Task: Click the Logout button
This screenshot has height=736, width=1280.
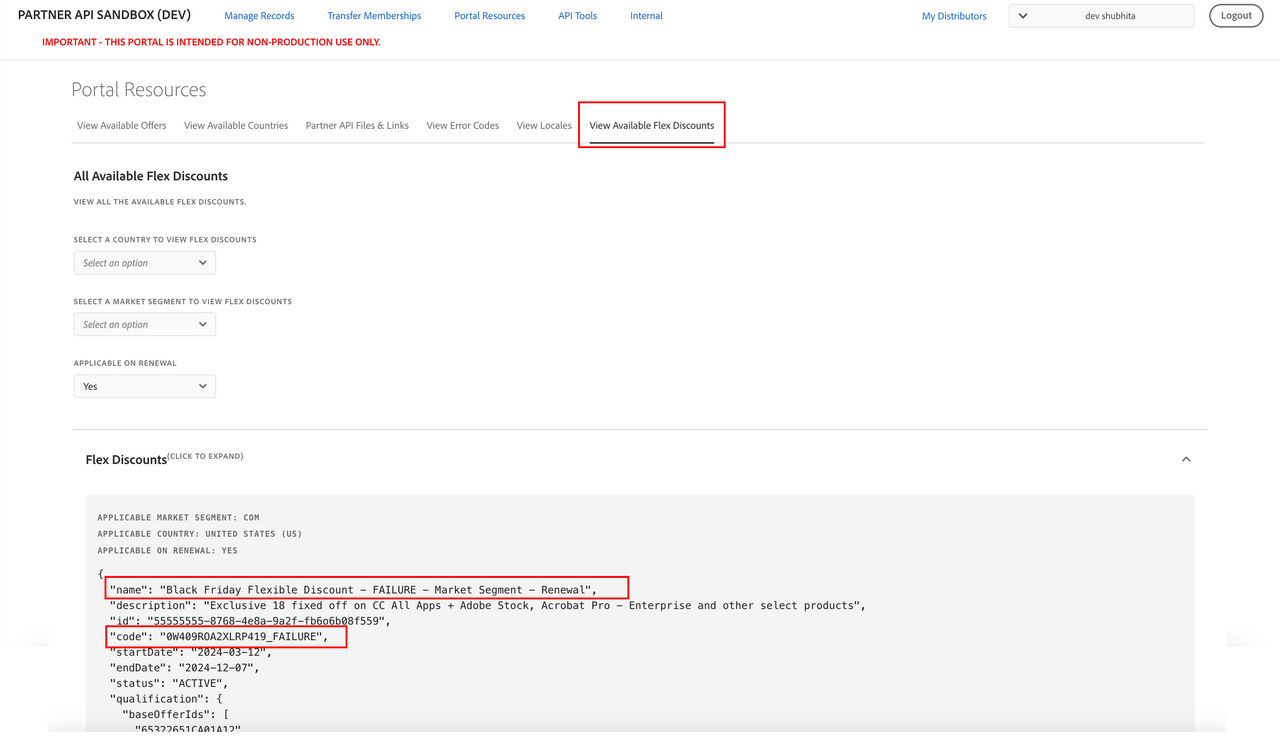Action: point(1236,15)
